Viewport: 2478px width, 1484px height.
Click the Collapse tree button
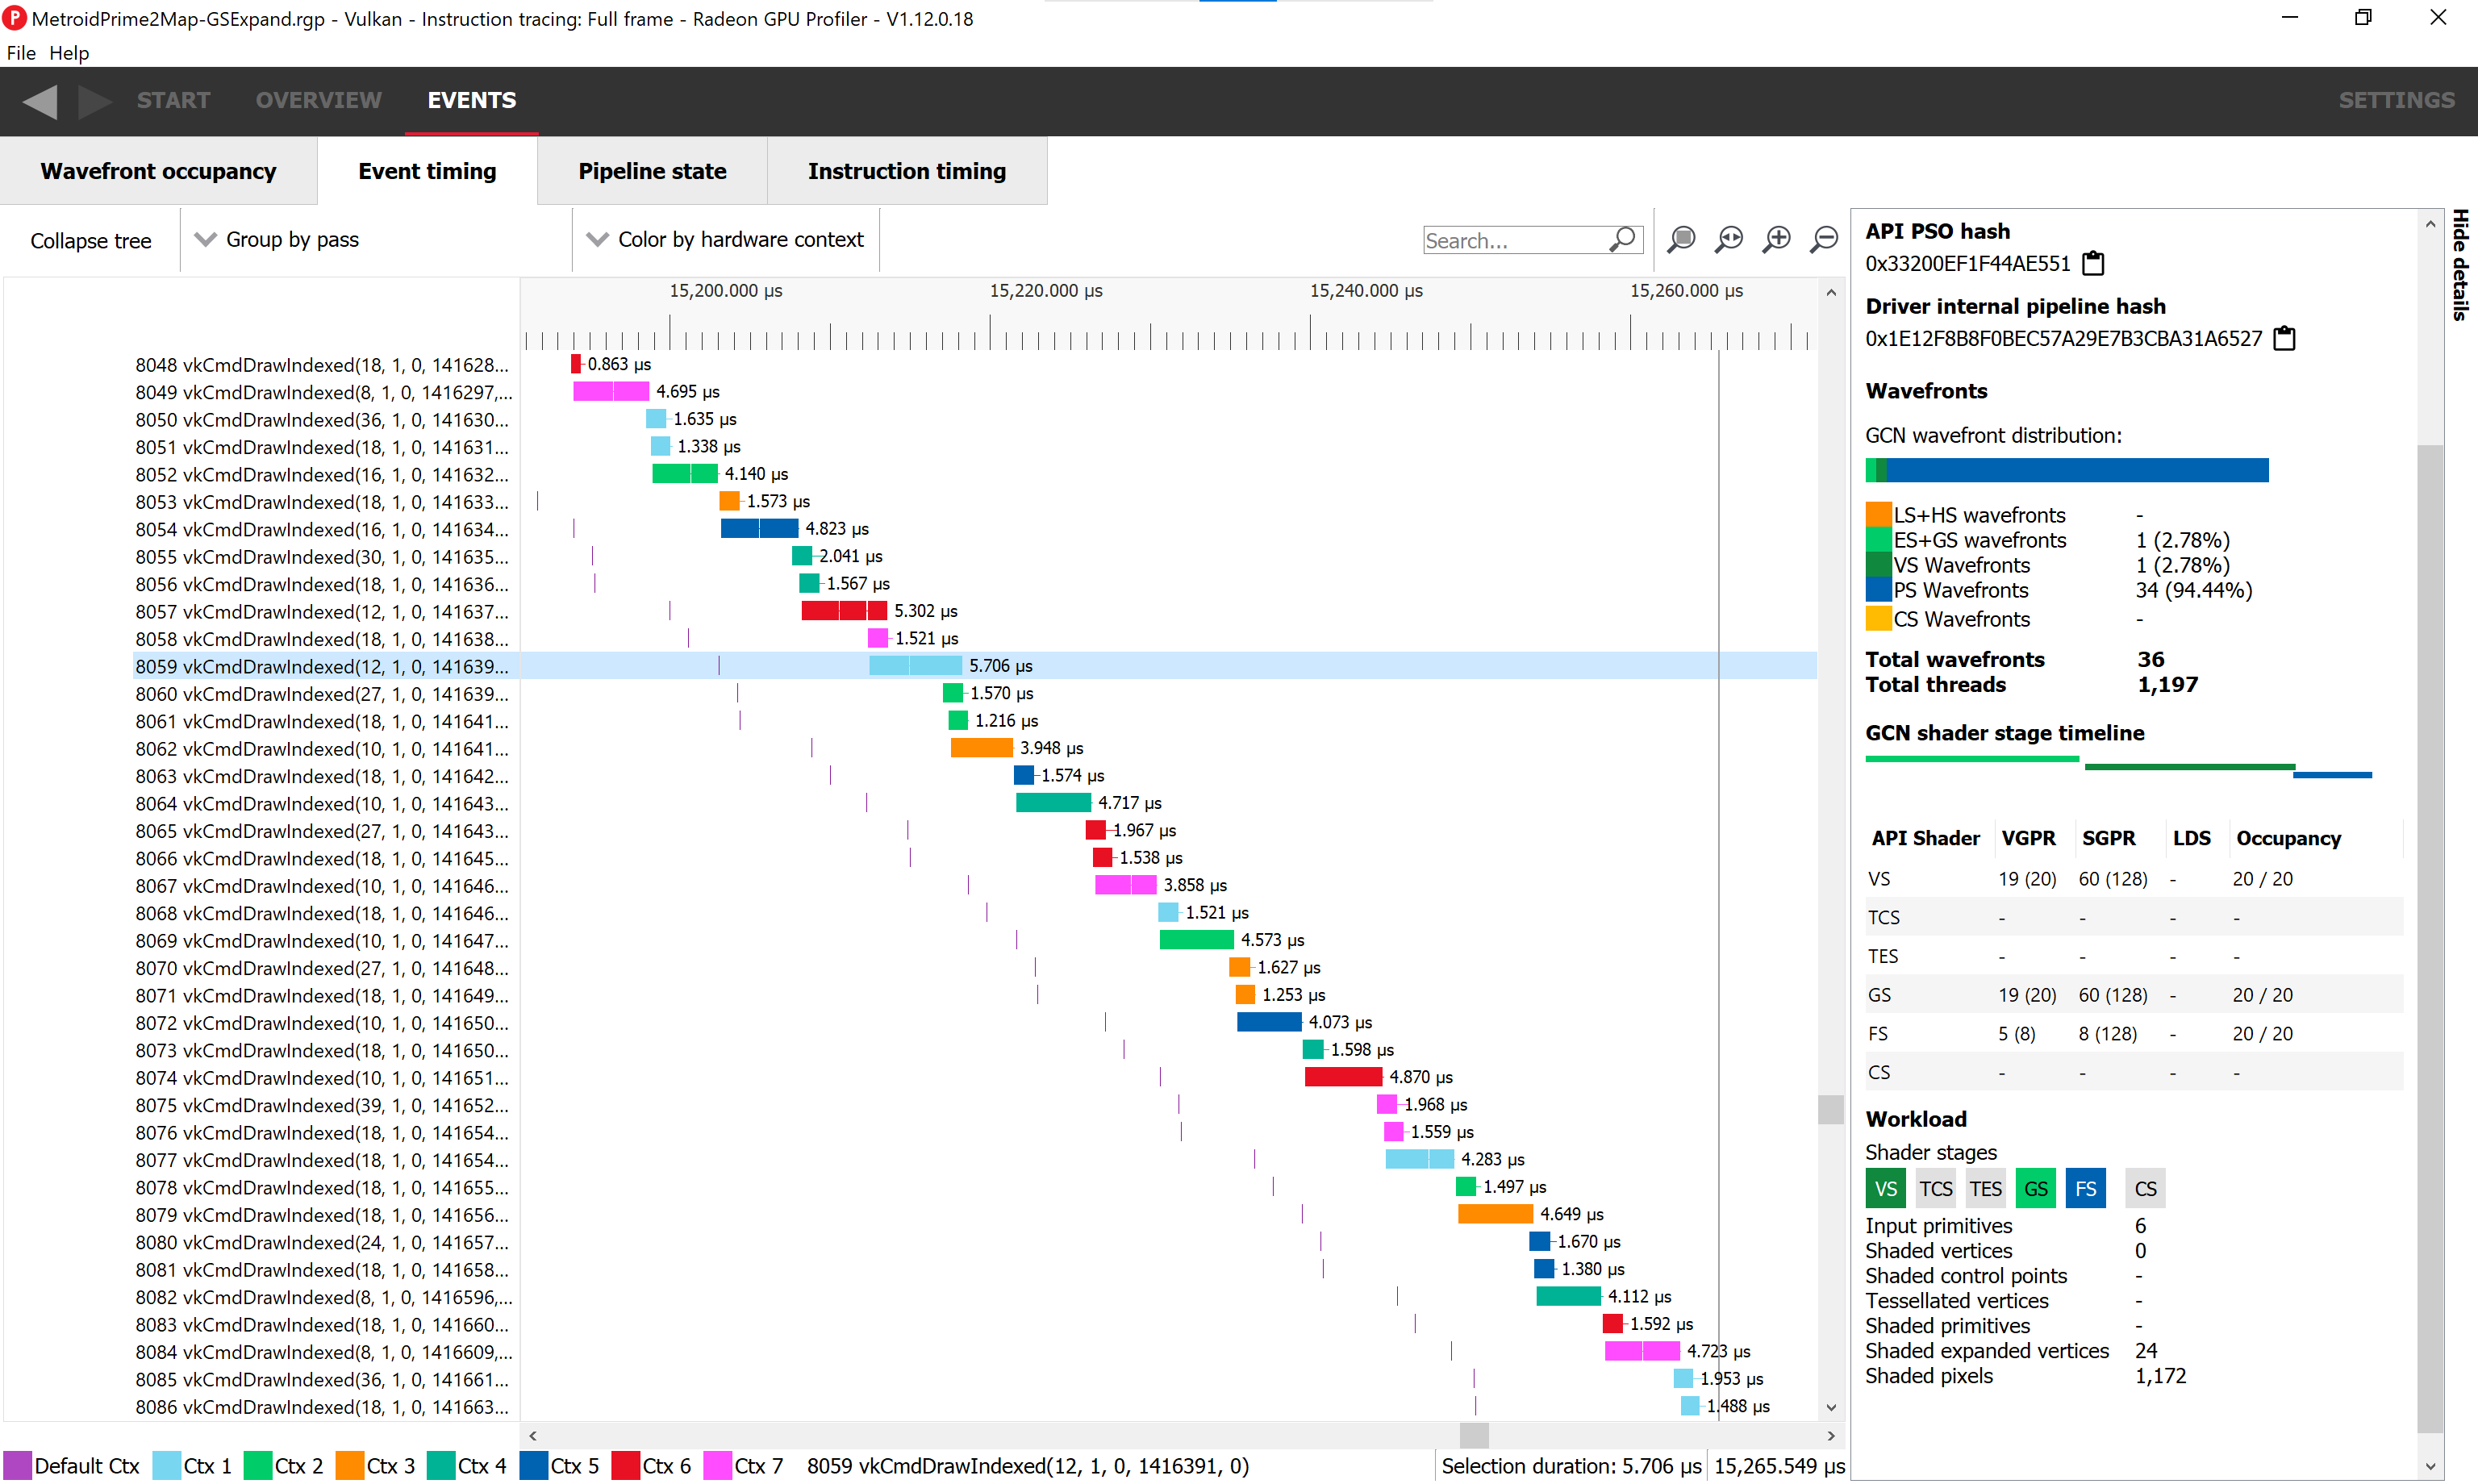(x=91, y=241)
